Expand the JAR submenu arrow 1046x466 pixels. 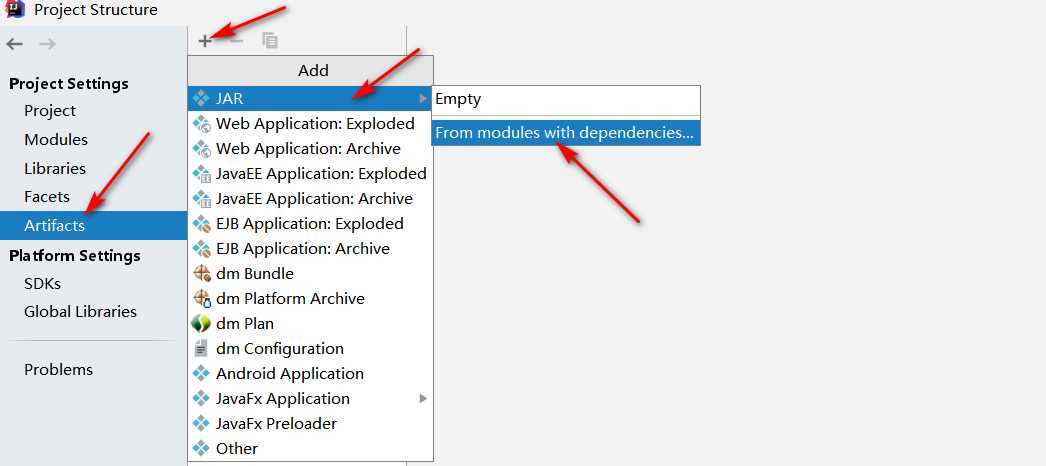click(423, 99)
